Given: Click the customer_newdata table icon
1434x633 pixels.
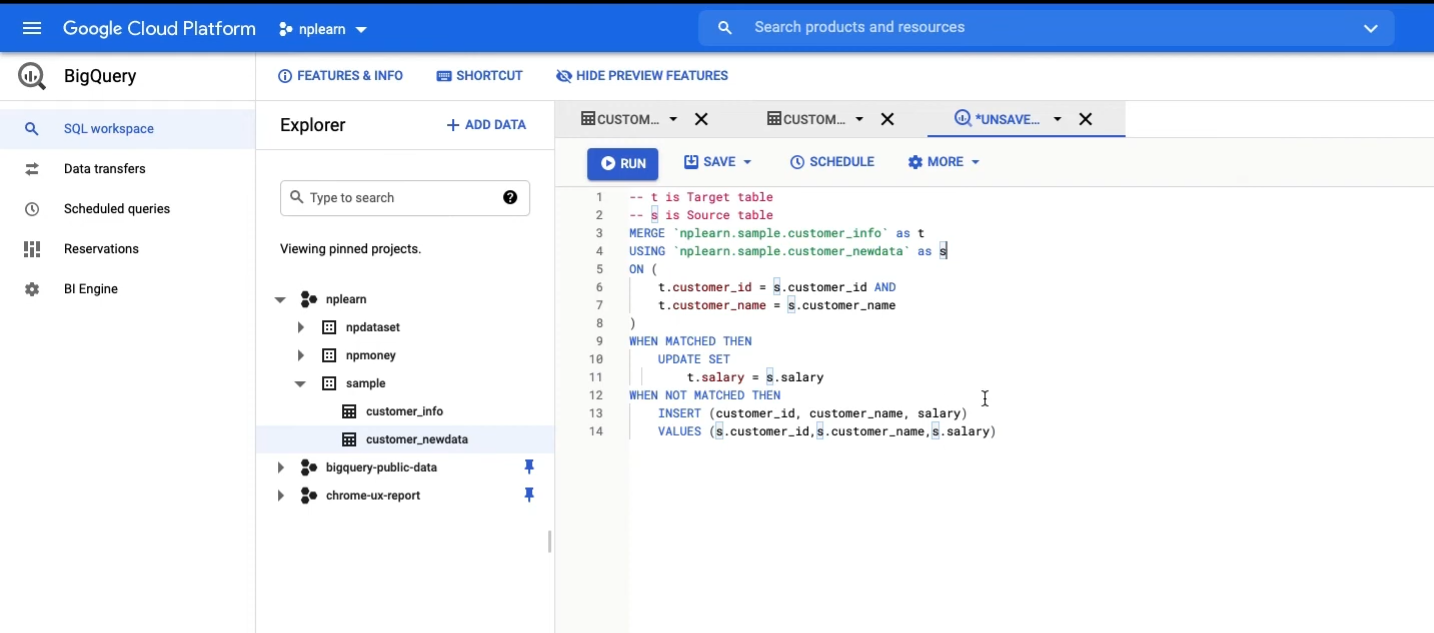Looking at the screenshot, I should click(x=349, y=439).
